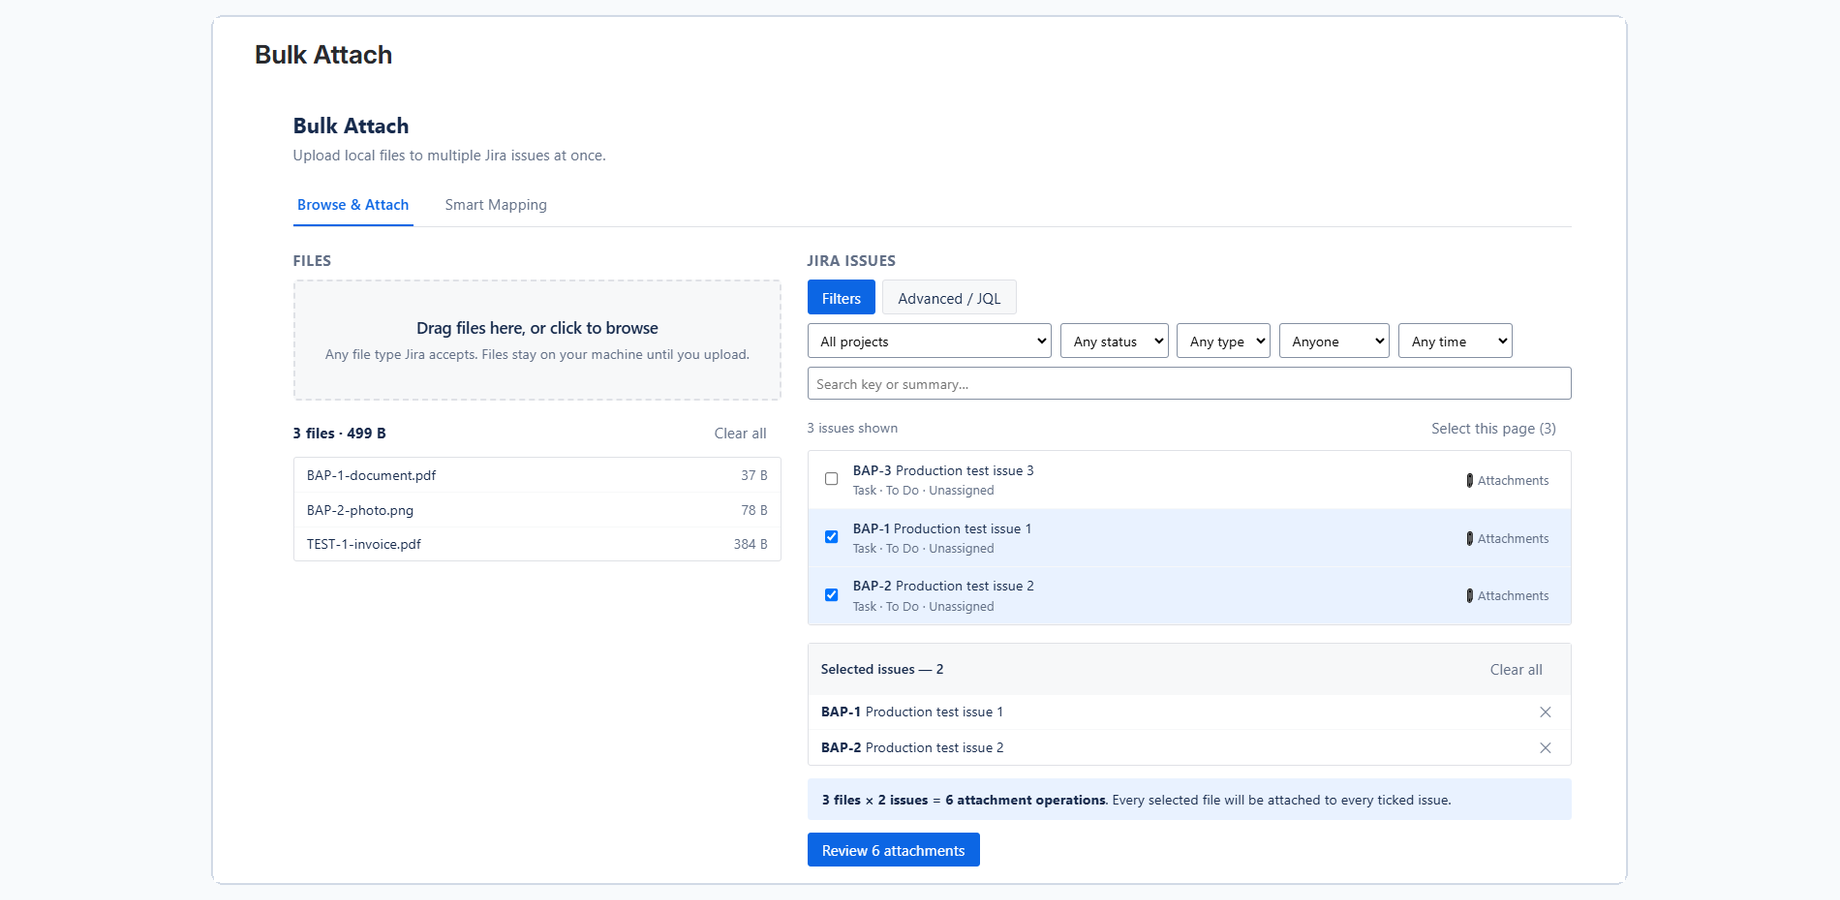
Task: Click the 3 issues shown label
Action: coord(852,428)
